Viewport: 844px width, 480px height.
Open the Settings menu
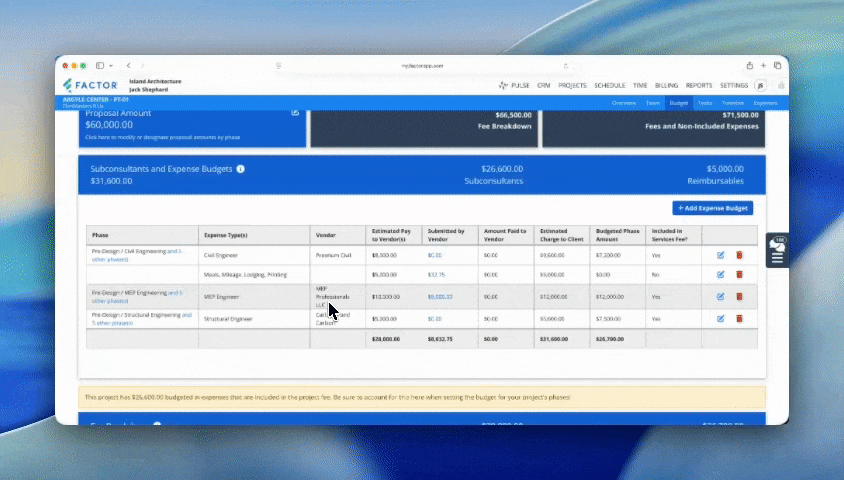tap(734, 86)
